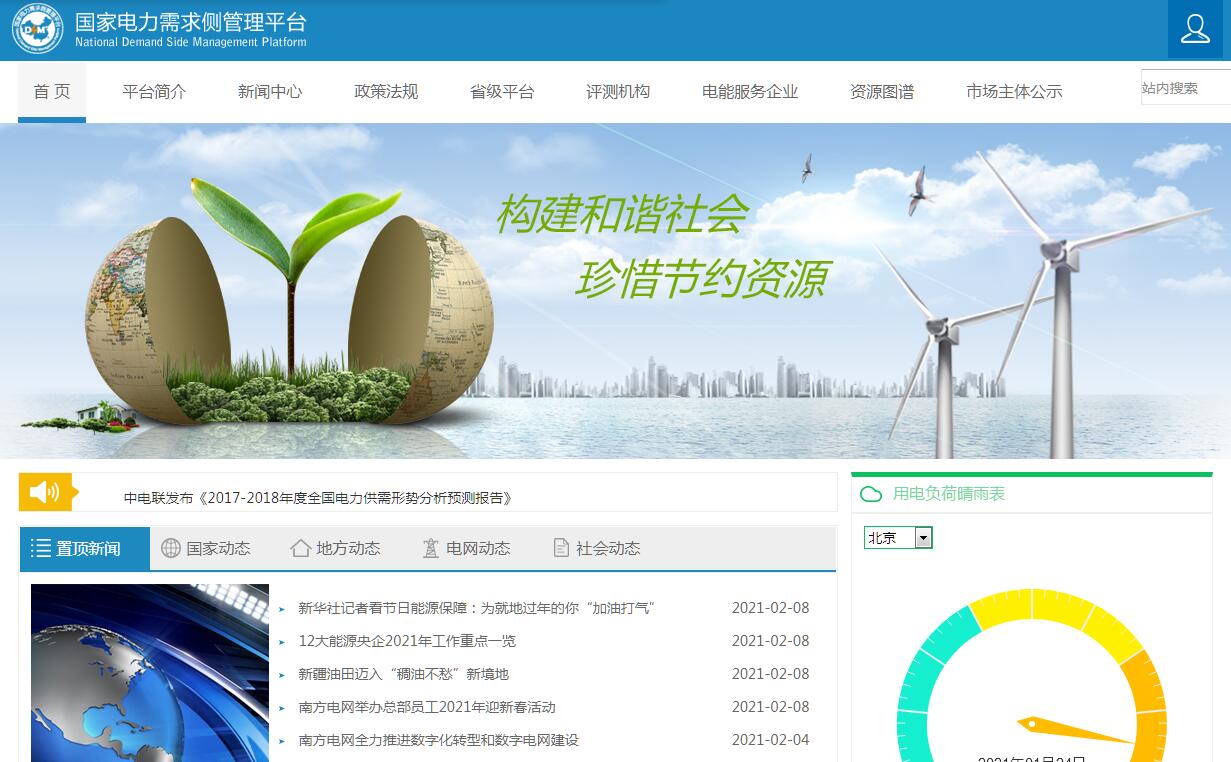Click the globe news thumbnail image
Image resolution: width=1231 pixels, height=762 pixels.
[150, 672]
